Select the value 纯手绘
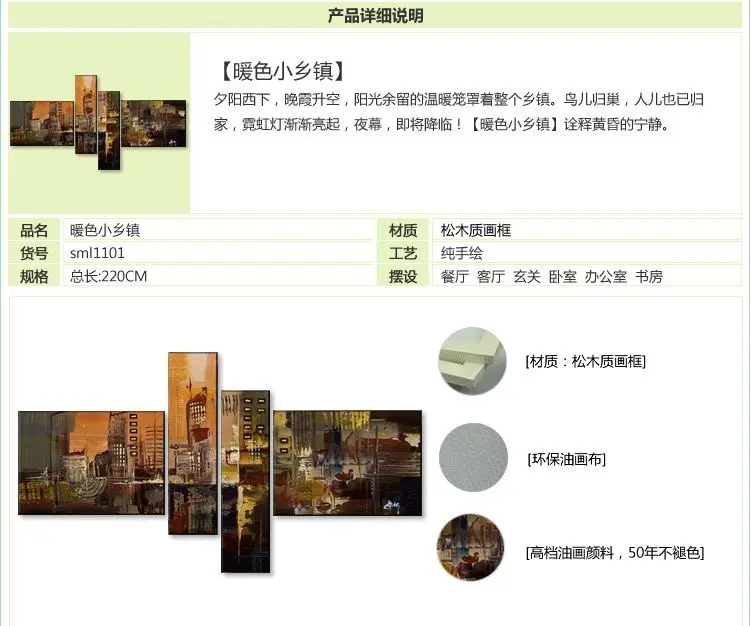This screenshot has height=626, width=751. [x=462, y=253]
